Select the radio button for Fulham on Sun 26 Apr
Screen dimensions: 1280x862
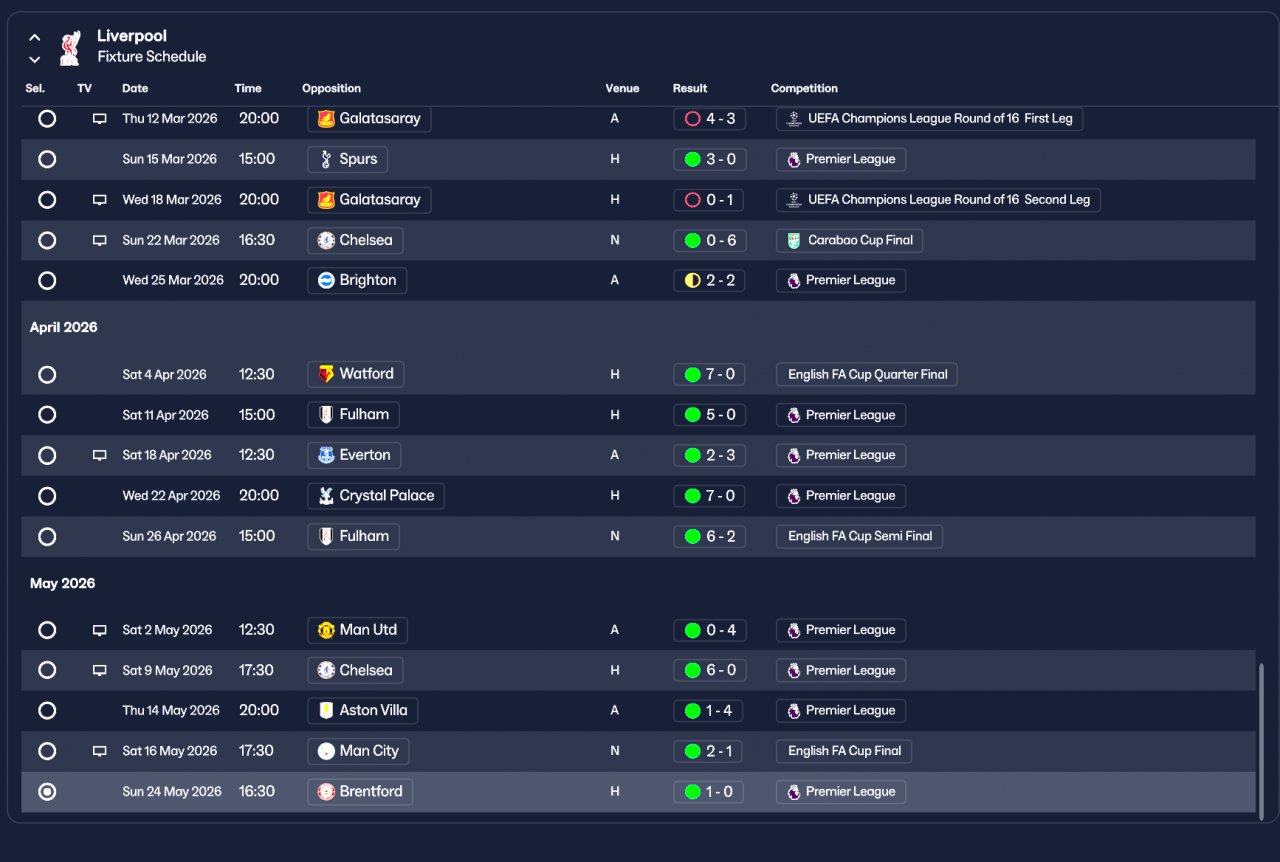click(47, 536)
